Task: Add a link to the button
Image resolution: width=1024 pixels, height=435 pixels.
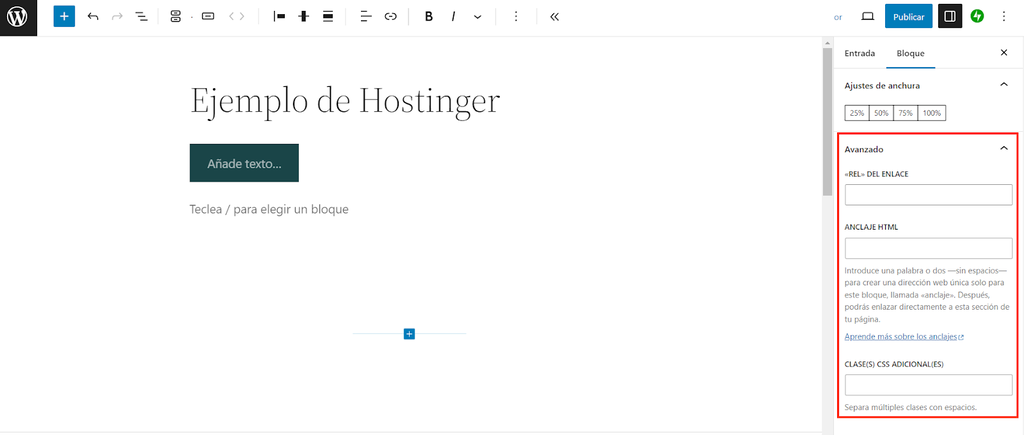Action: pos(391,16)
